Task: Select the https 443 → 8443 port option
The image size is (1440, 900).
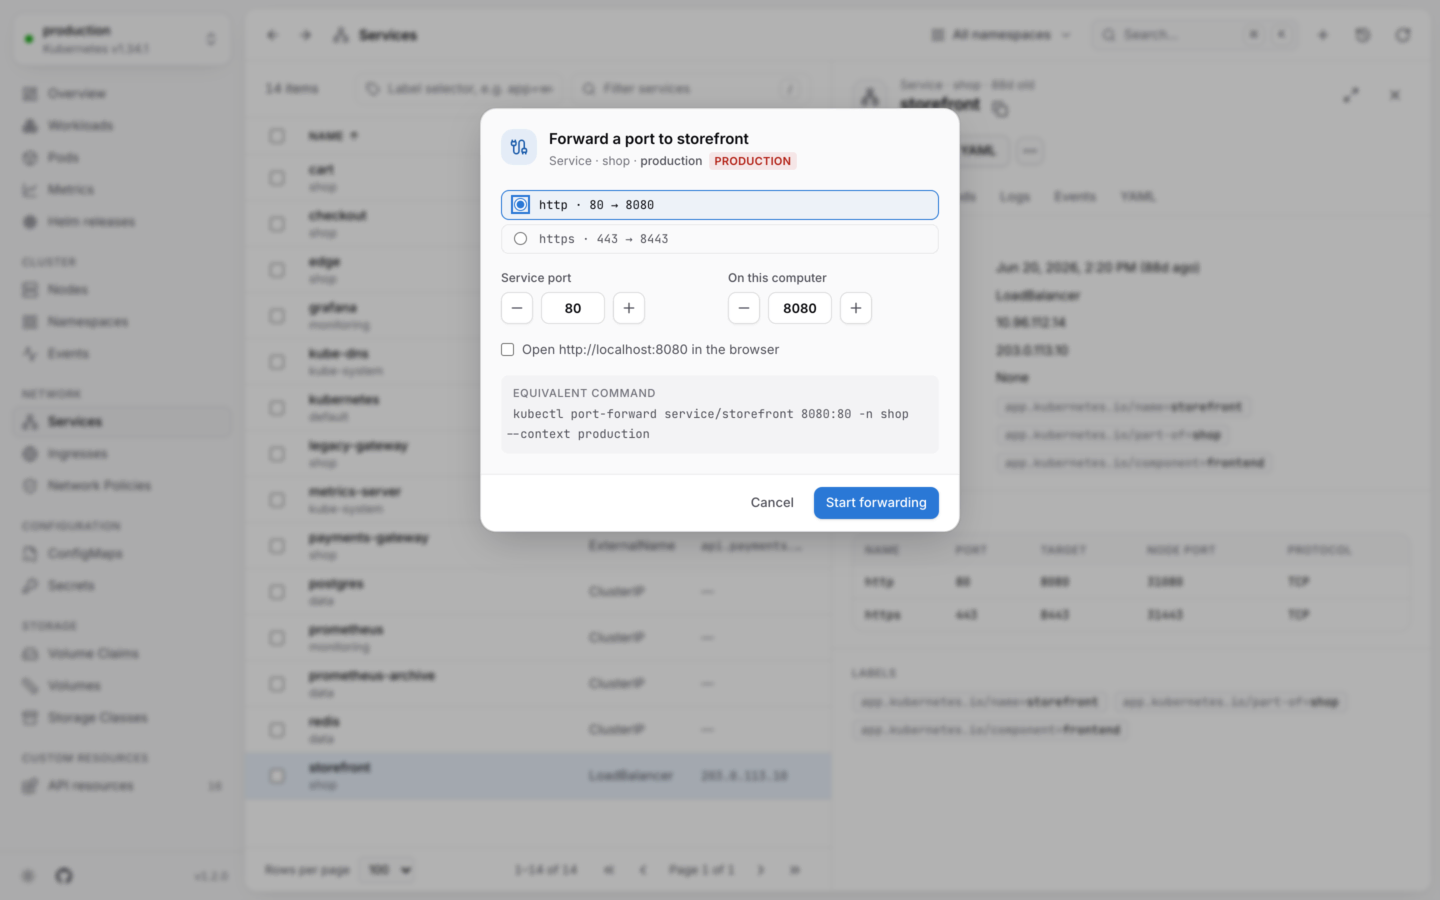Action: tap(720, 239)
